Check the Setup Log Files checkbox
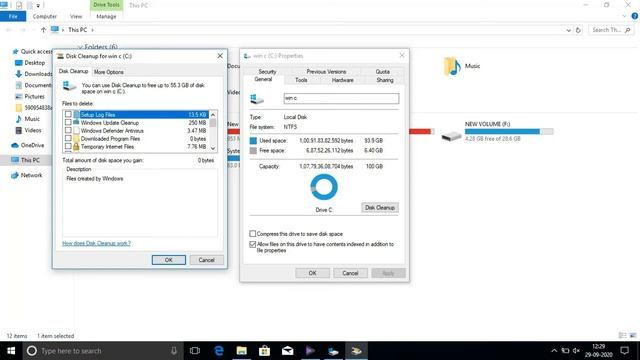Viewport: 640px width, 360px height. (x=68, y=115)
